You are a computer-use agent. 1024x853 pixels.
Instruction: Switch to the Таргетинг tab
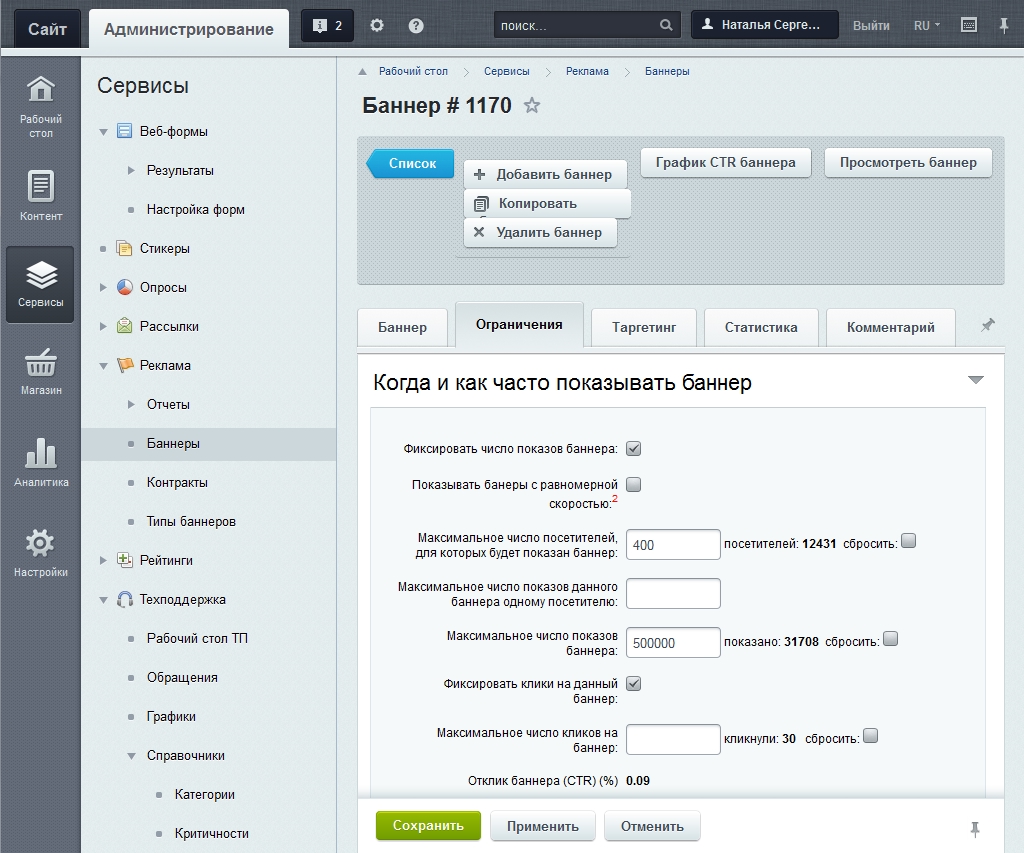644,327
